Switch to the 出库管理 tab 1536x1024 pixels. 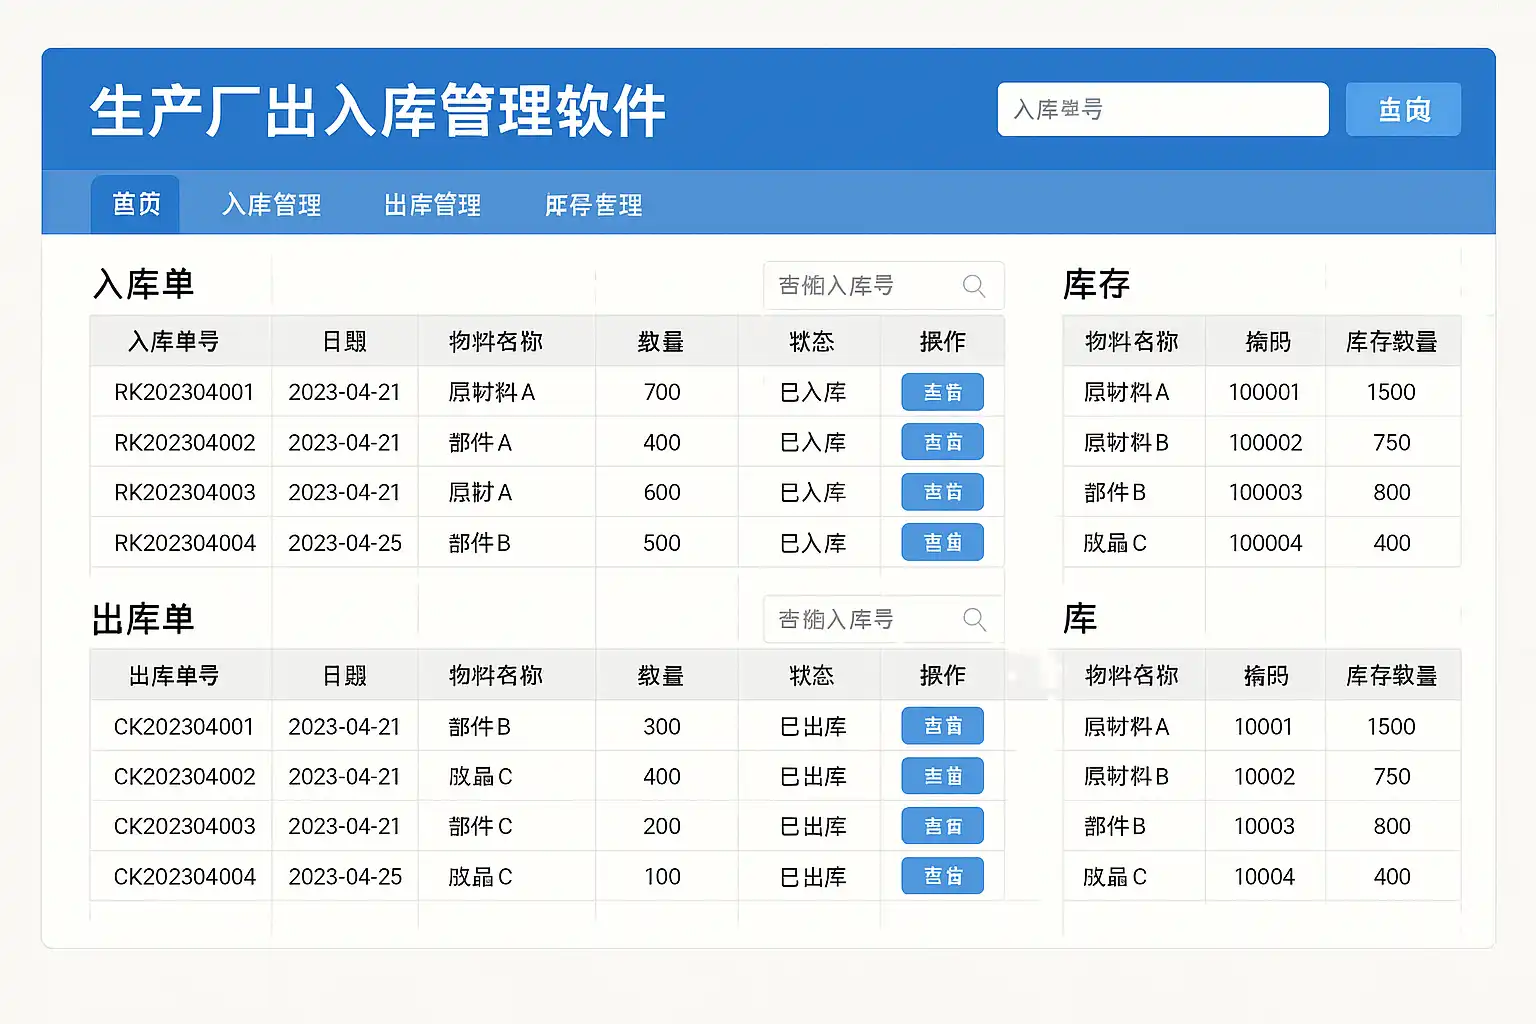tap(432, 205)
